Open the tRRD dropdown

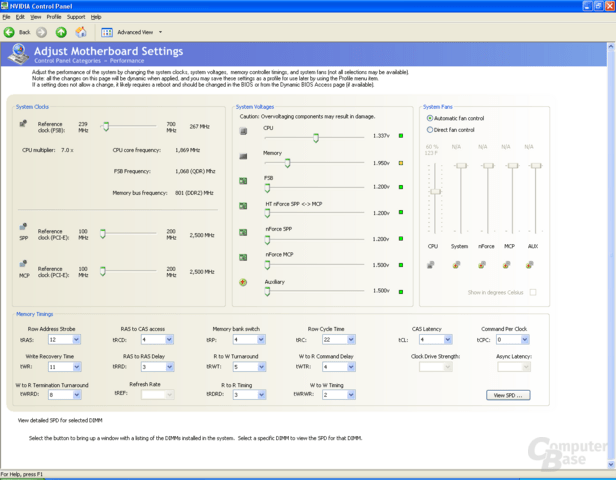coord(169,367)
